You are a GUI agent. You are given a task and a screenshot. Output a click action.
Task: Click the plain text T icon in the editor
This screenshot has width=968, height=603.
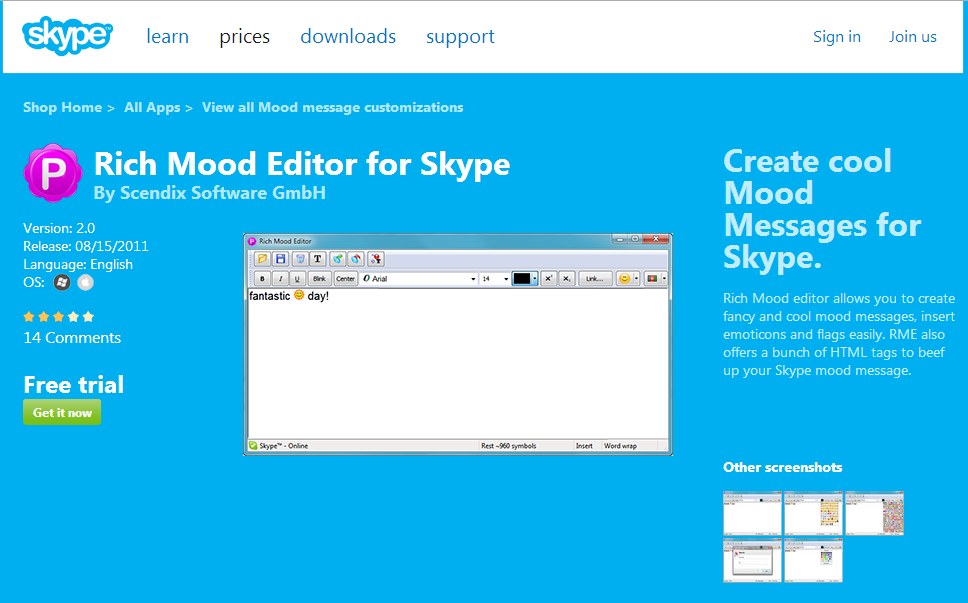[317, 259]
